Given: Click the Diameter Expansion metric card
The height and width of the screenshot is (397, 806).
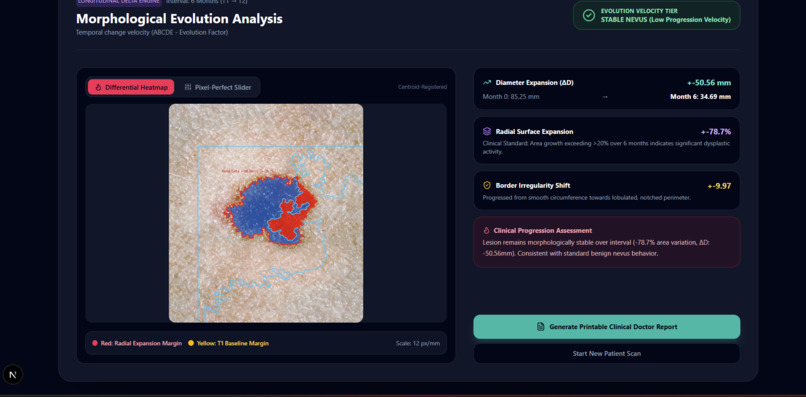Looking at the screenshot, I should (x=607, y=88).
